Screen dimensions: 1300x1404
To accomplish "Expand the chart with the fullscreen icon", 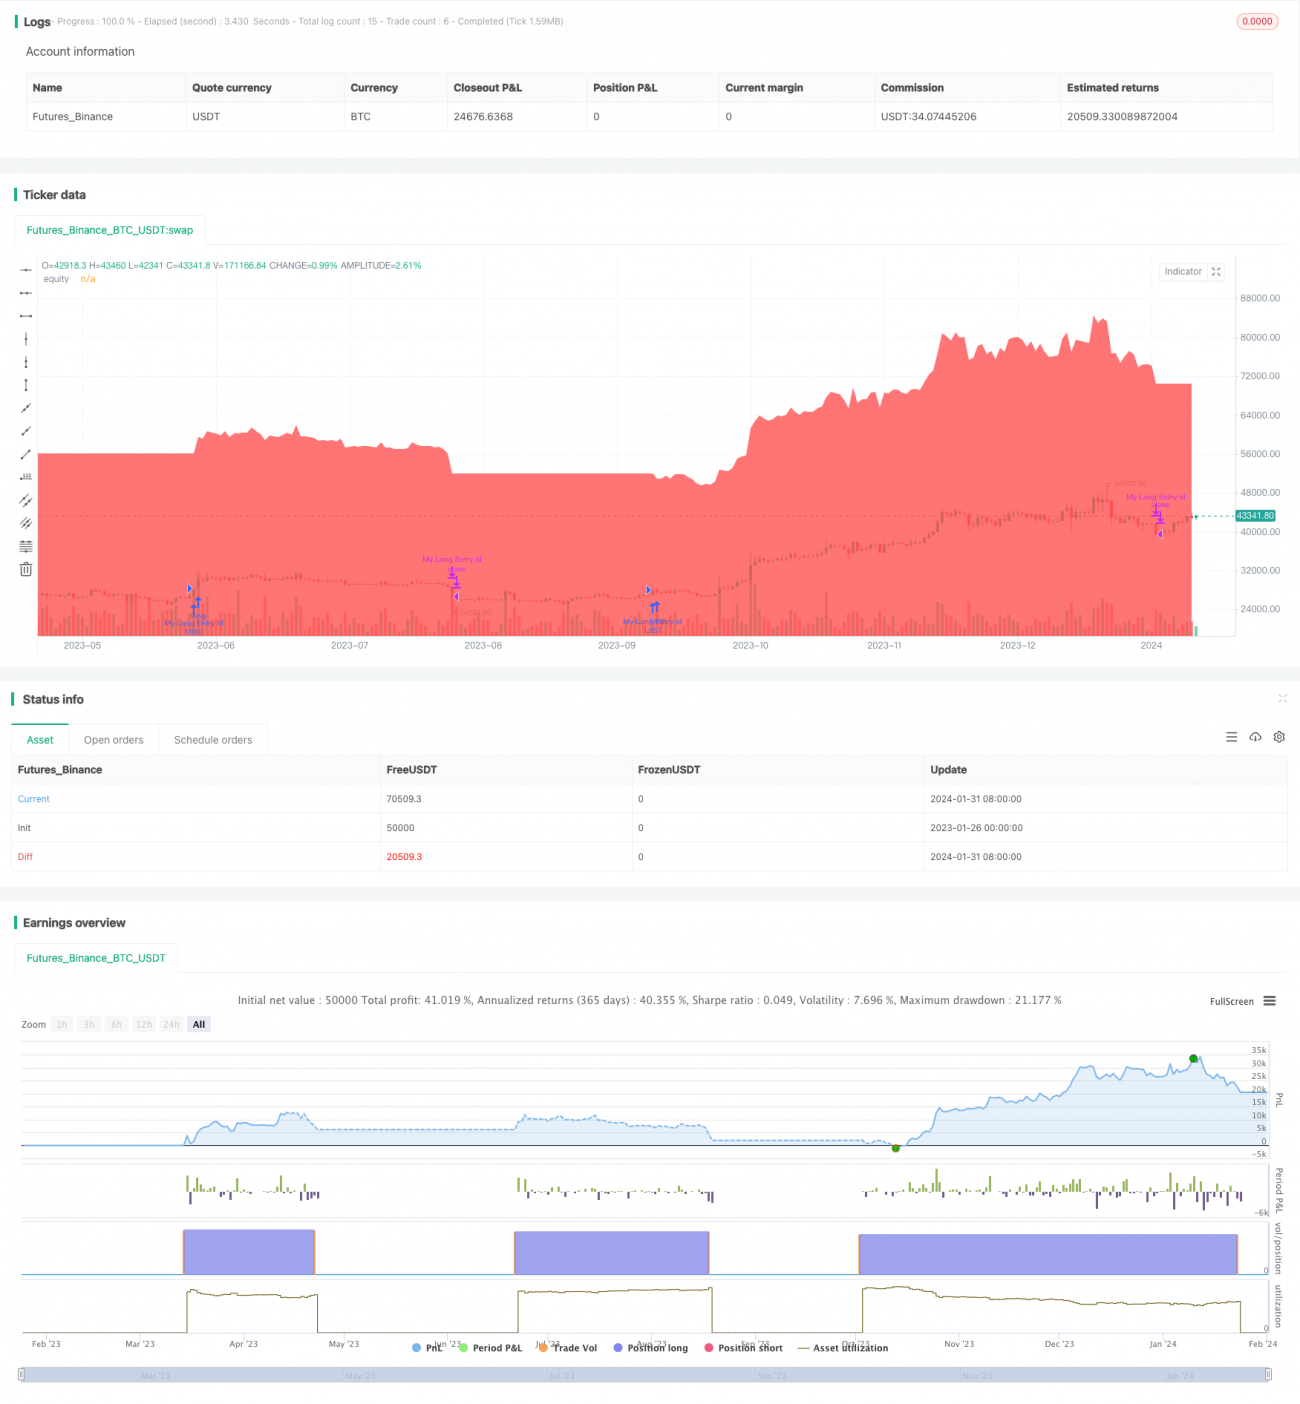I will (x=1216, y=272).
